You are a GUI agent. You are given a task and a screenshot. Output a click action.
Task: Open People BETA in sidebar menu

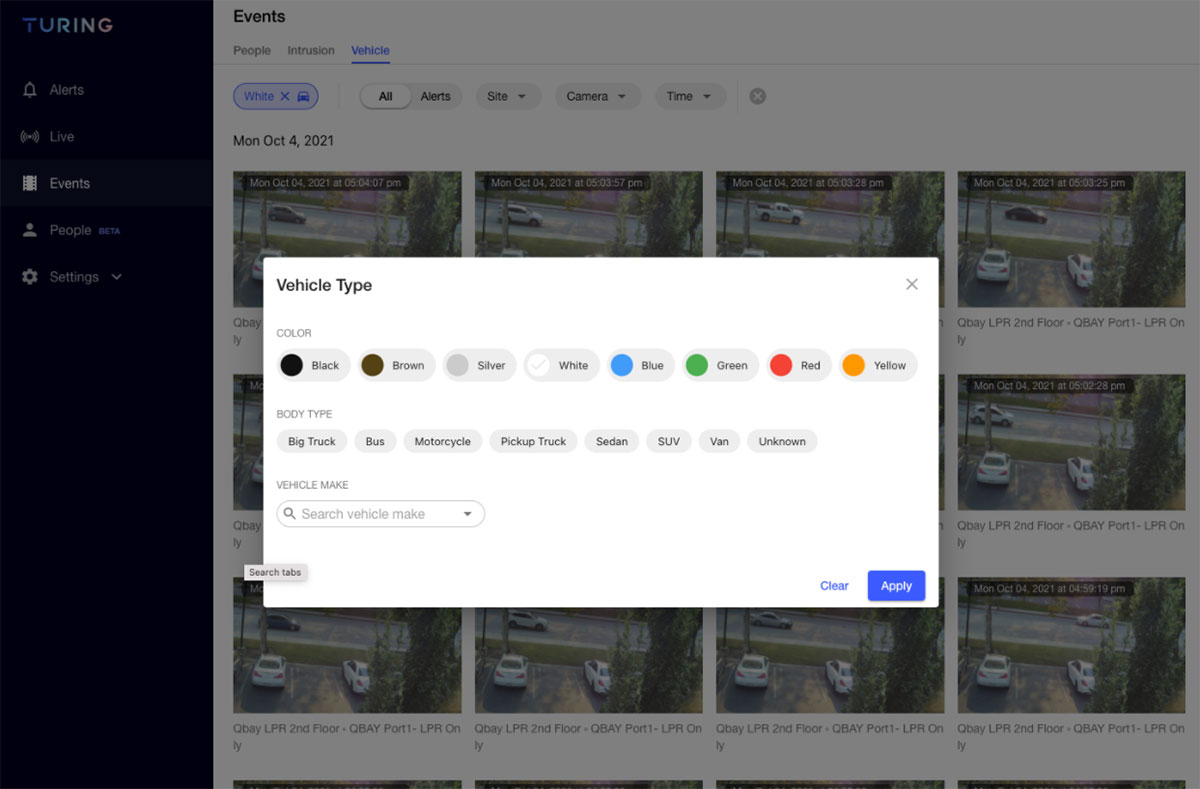[x=106, y=230]
